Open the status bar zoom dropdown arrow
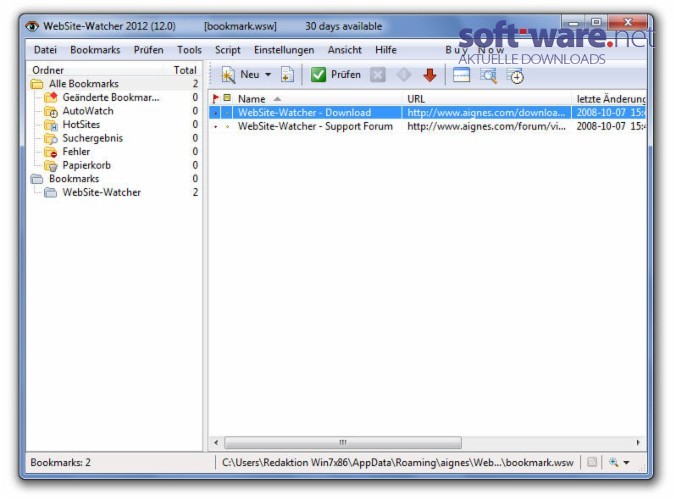Viewport: 676px width, 500px height. coord(626,462)
